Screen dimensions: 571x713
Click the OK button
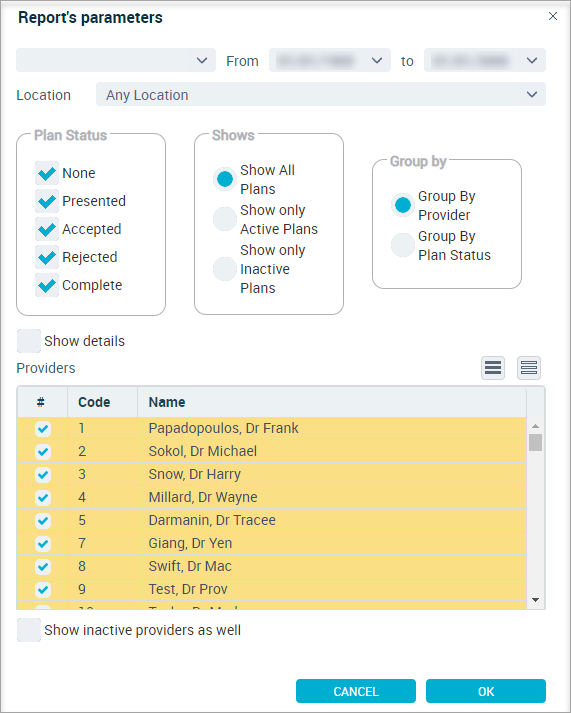[x=486, y=691]
